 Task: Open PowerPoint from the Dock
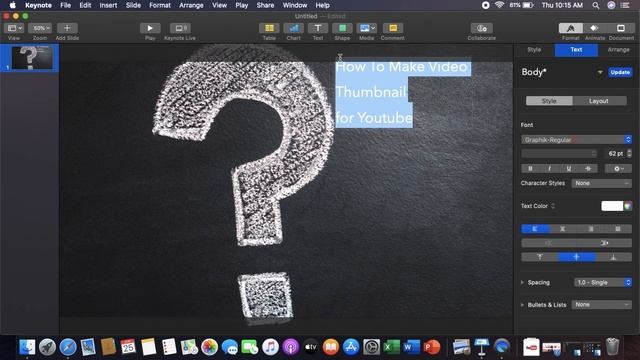[x=432, y=347]
